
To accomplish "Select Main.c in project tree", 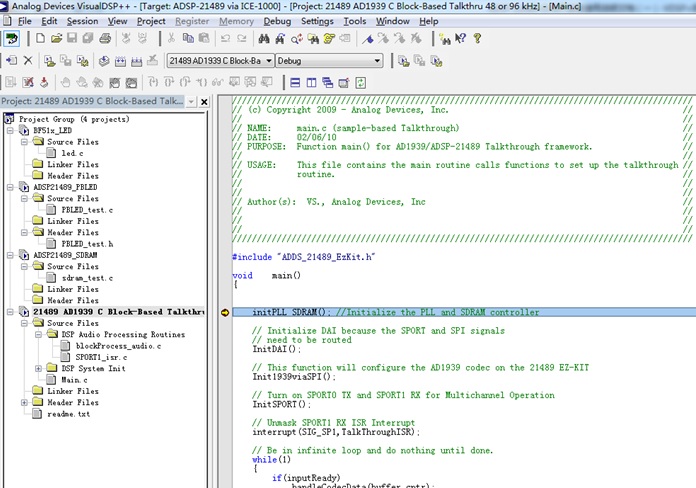I will click(x=74, y=380).
